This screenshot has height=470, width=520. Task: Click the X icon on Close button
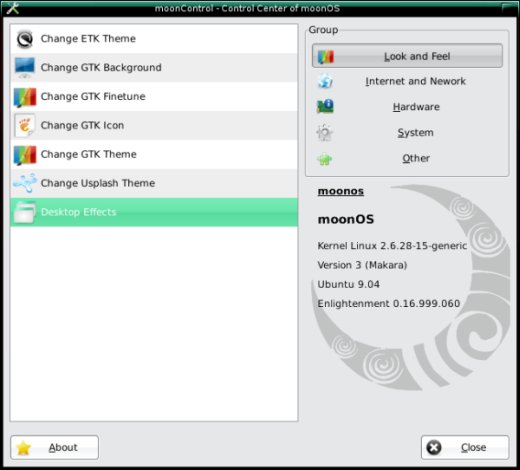coord(434,447)
